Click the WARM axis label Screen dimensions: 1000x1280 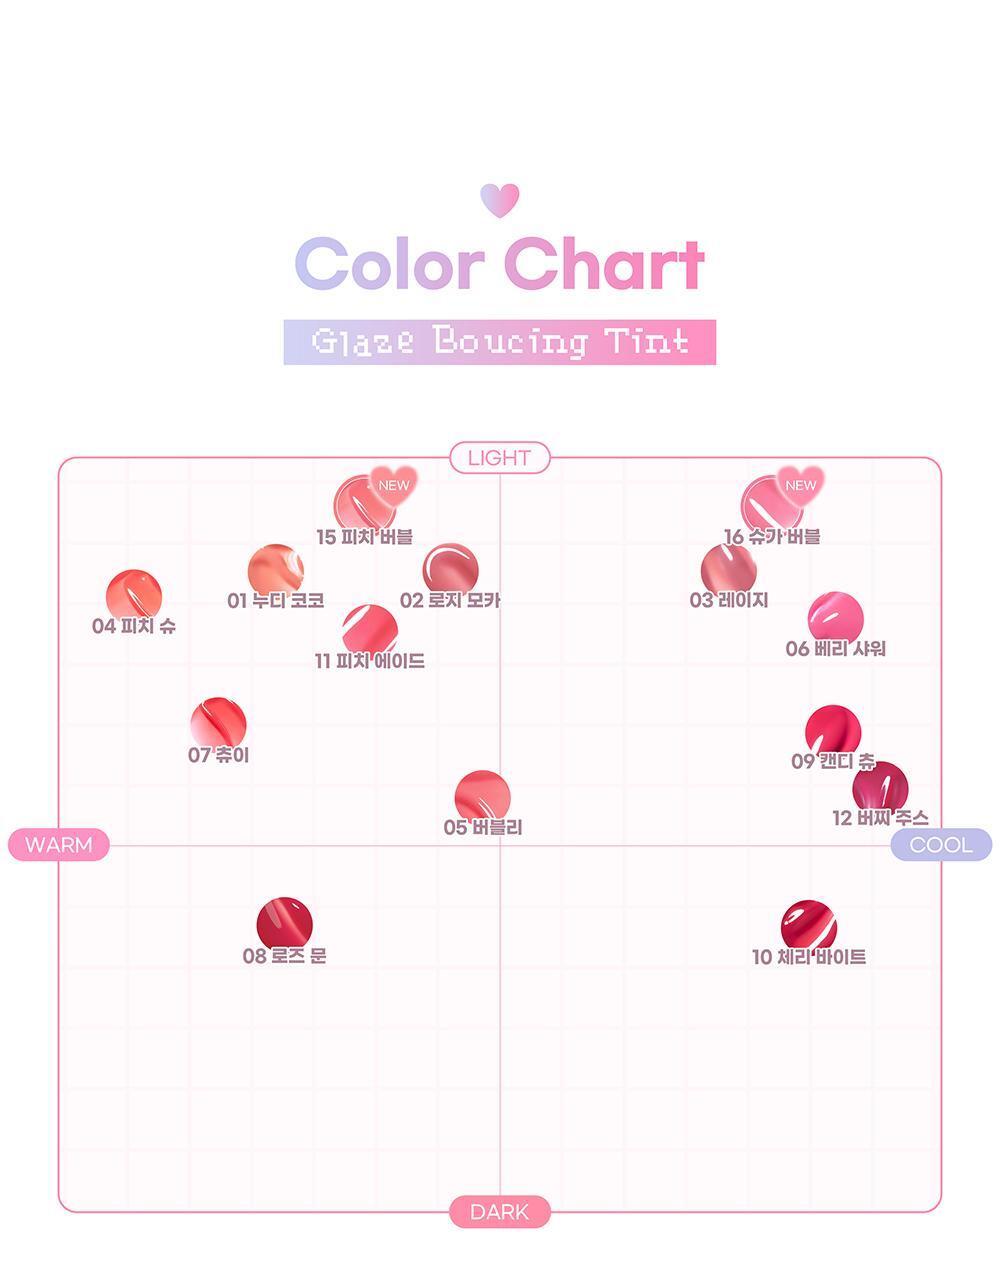pos(58,845)
